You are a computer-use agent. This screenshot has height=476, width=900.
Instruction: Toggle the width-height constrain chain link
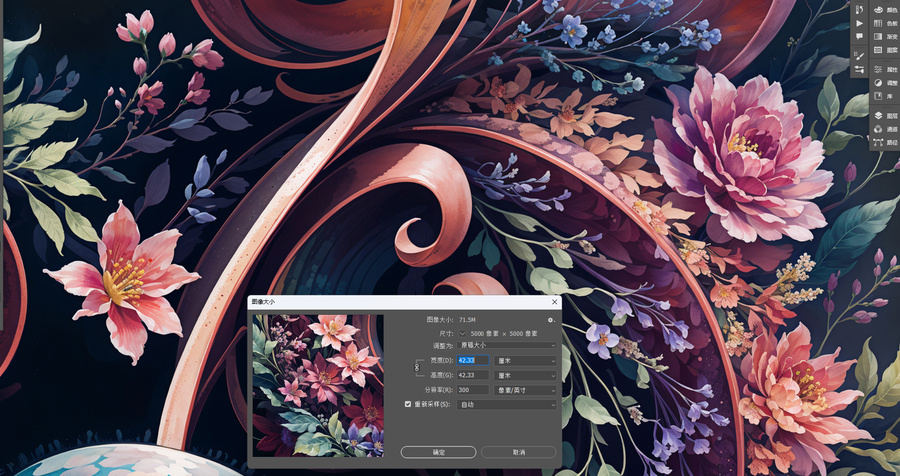tap(418, 367)
